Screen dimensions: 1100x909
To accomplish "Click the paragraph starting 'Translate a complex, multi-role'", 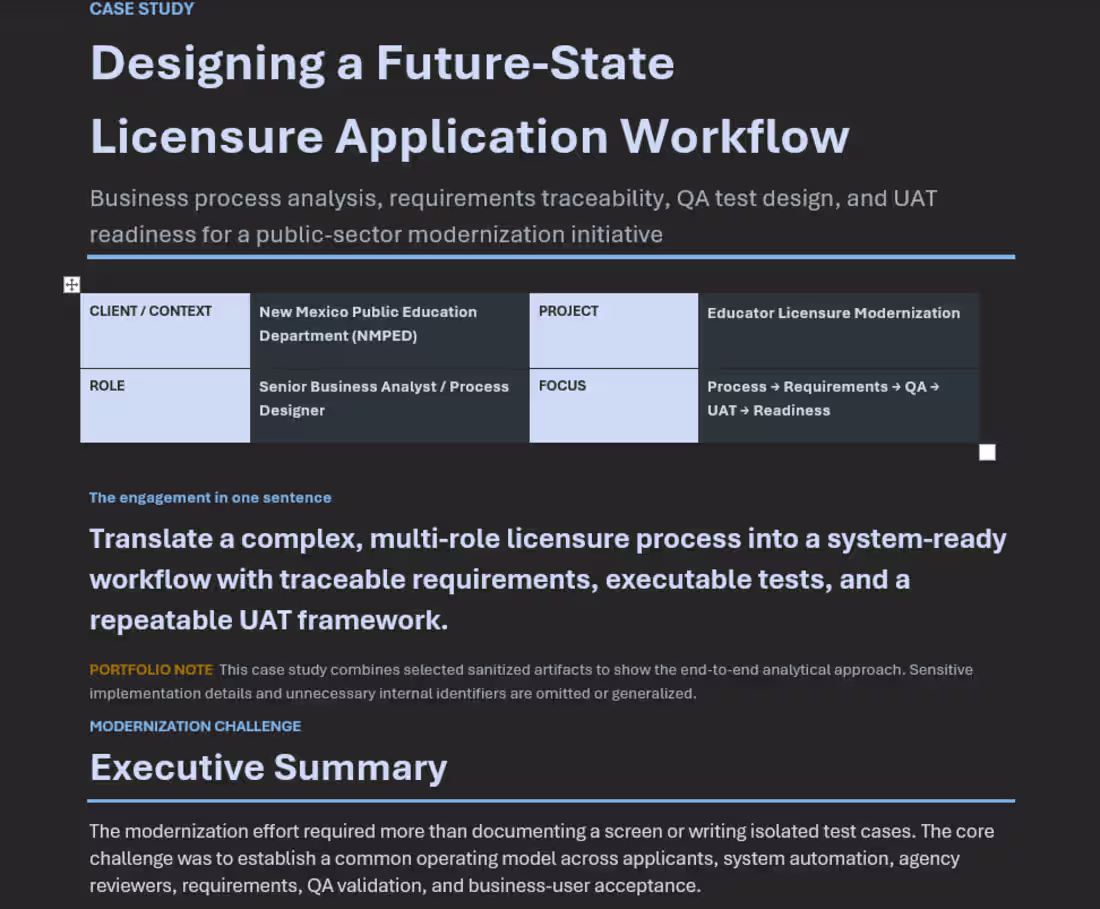I will tap(548, 579).
